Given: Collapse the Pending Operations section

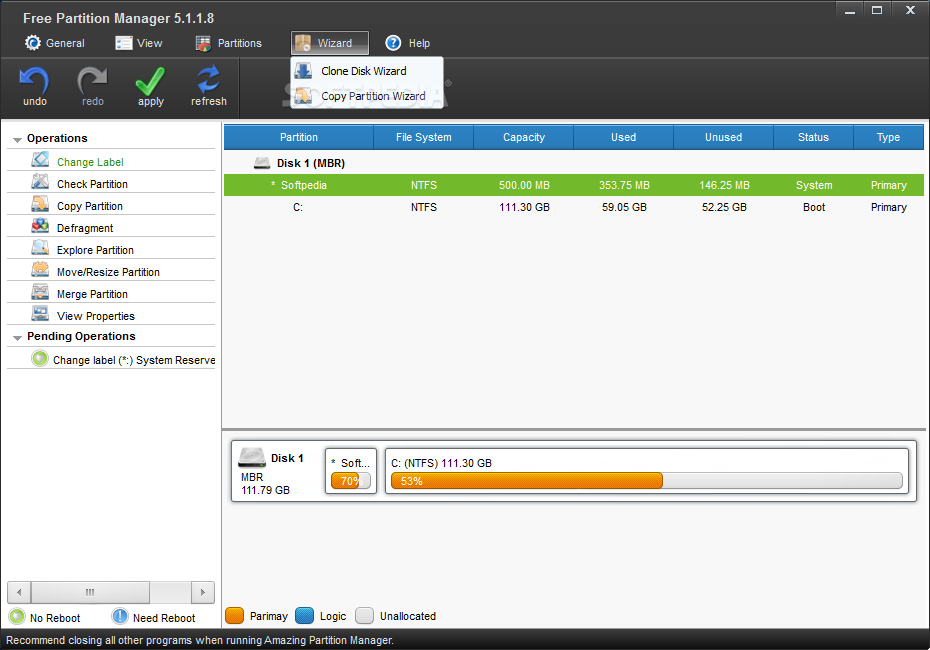Looking at the screenshot, I should point(17,338).
